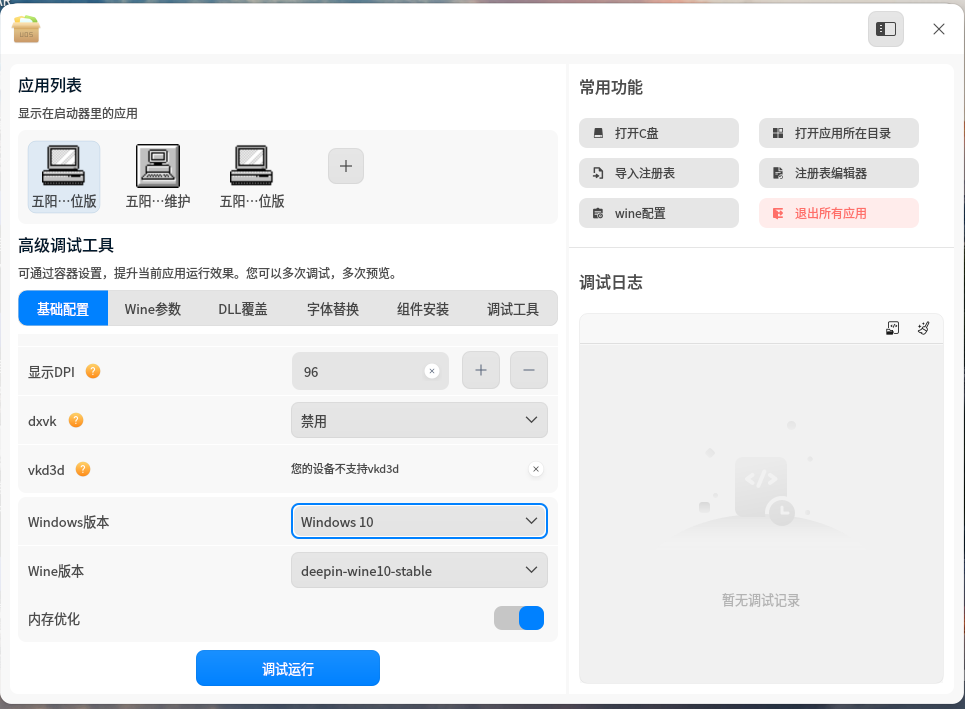Start 调试运行 debug run
The height and width of the screenshot is (709, 965).
tap(288, 668)
